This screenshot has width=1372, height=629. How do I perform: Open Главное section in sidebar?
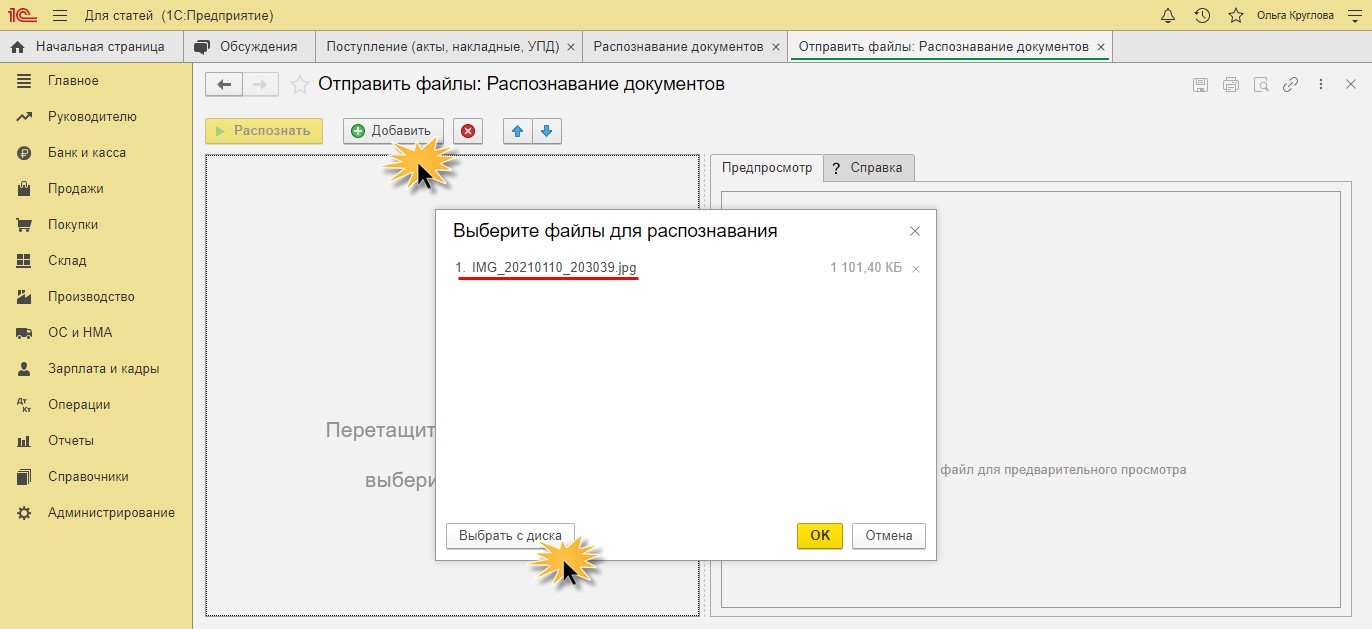tap(96, 81)
